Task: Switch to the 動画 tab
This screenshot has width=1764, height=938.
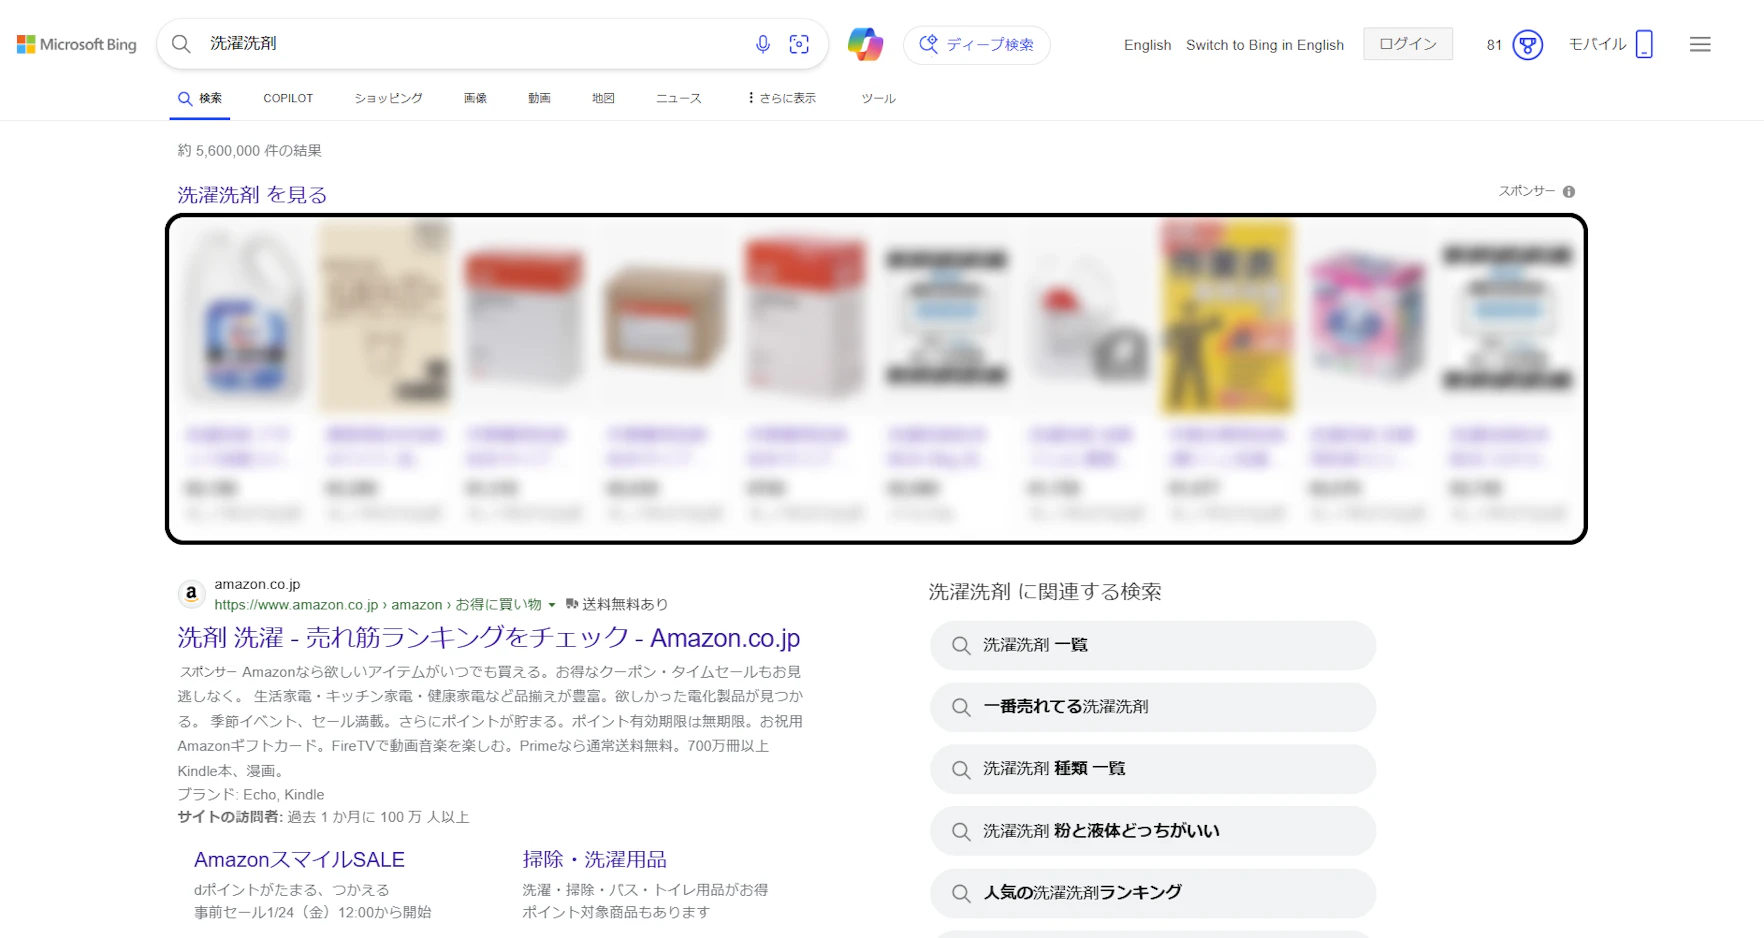Action: click(539, 98)
